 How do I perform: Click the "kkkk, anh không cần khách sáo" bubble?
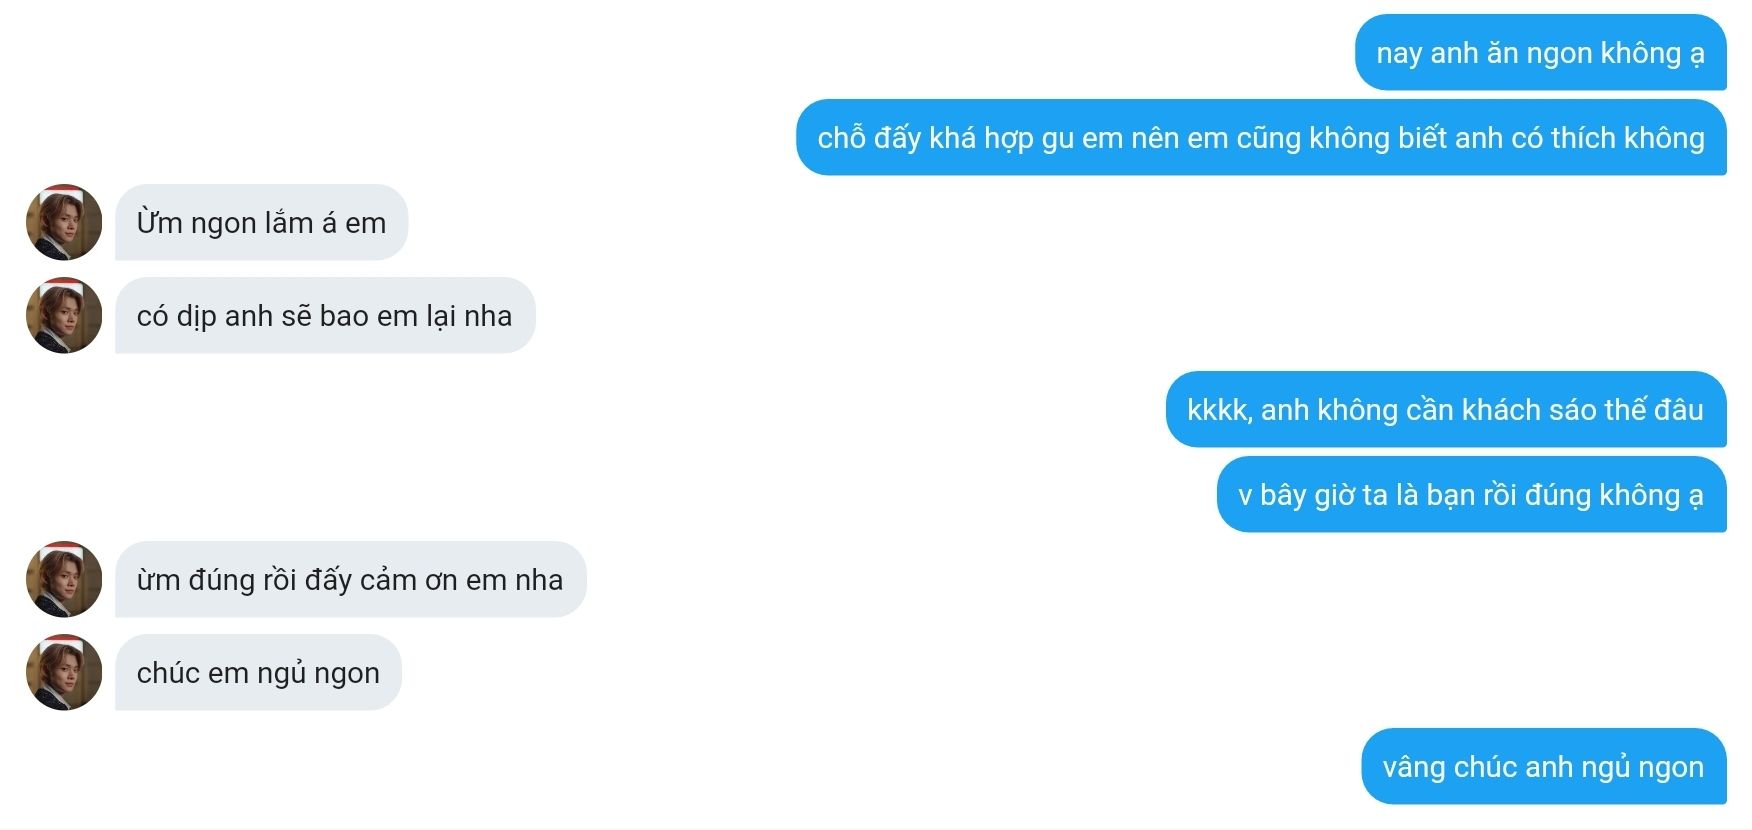[1445, 410]
